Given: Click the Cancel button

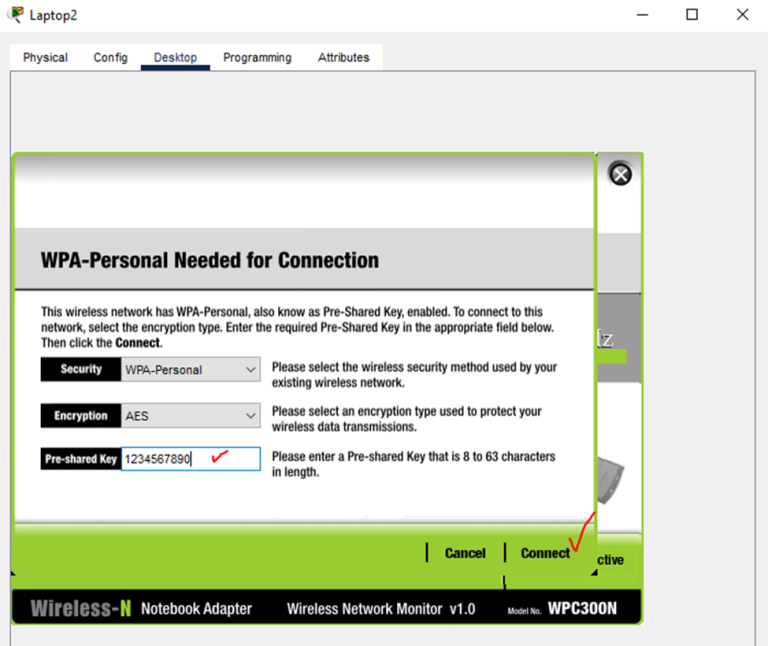Looking at the screenshot, I should (x=465, y=553).
